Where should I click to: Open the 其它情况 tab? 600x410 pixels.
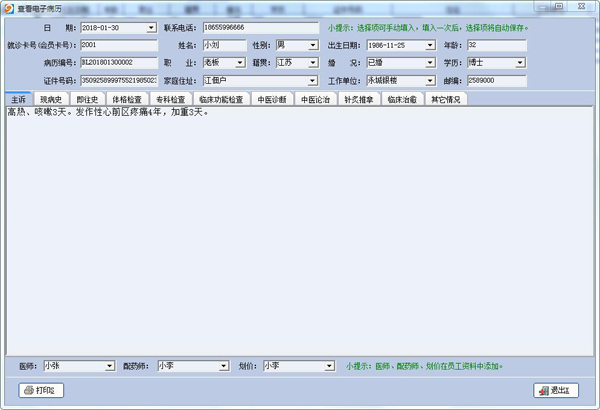[x=445, y=100]
